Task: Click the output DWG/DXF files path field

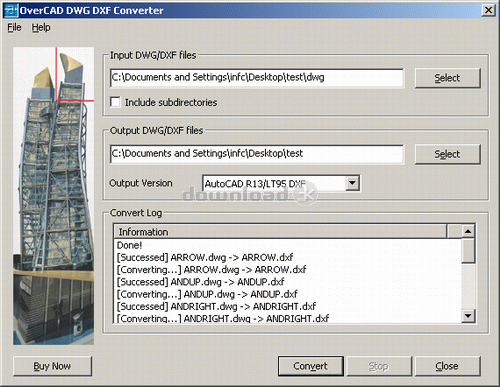Action: tap(257, 154)
